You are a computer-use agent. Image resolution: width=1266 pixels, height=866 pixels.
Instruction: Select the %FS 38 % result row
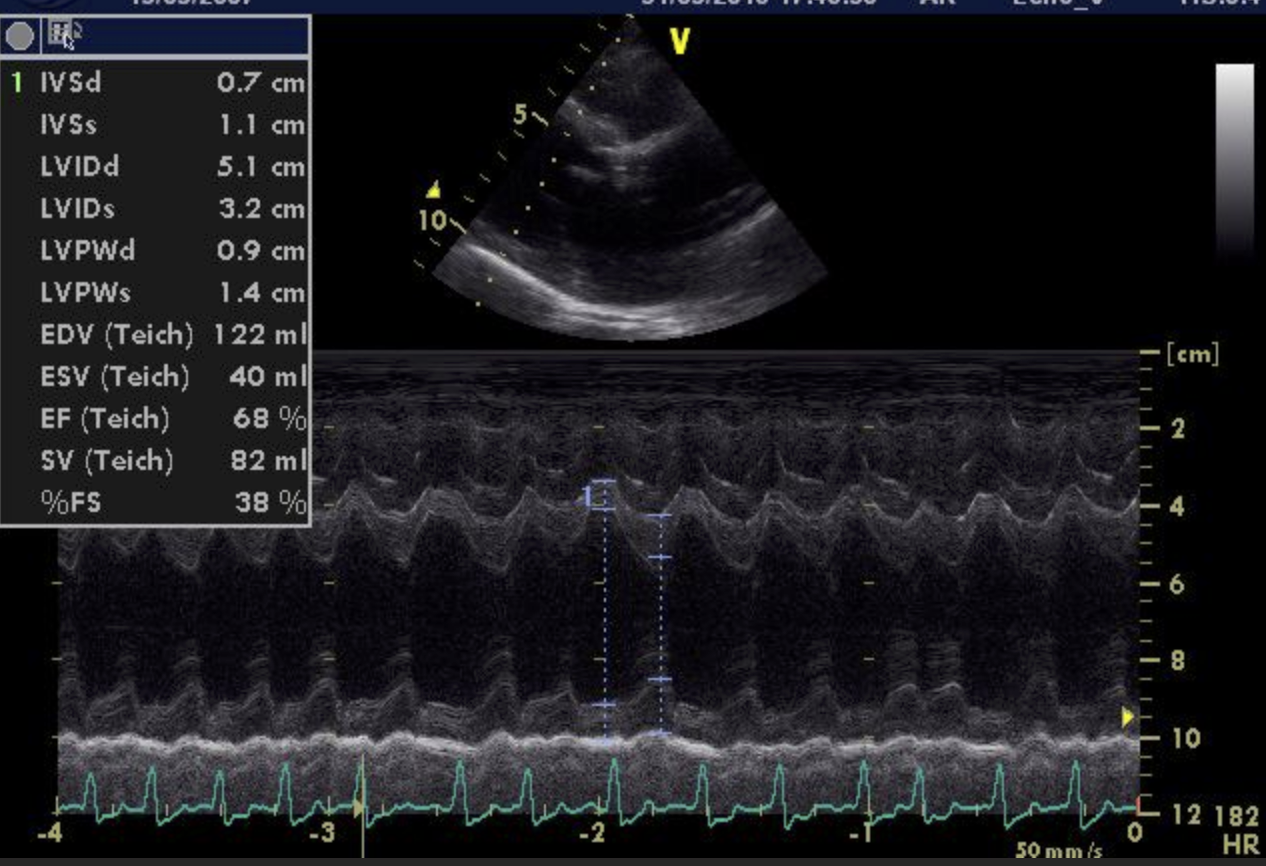coord(158,502)
